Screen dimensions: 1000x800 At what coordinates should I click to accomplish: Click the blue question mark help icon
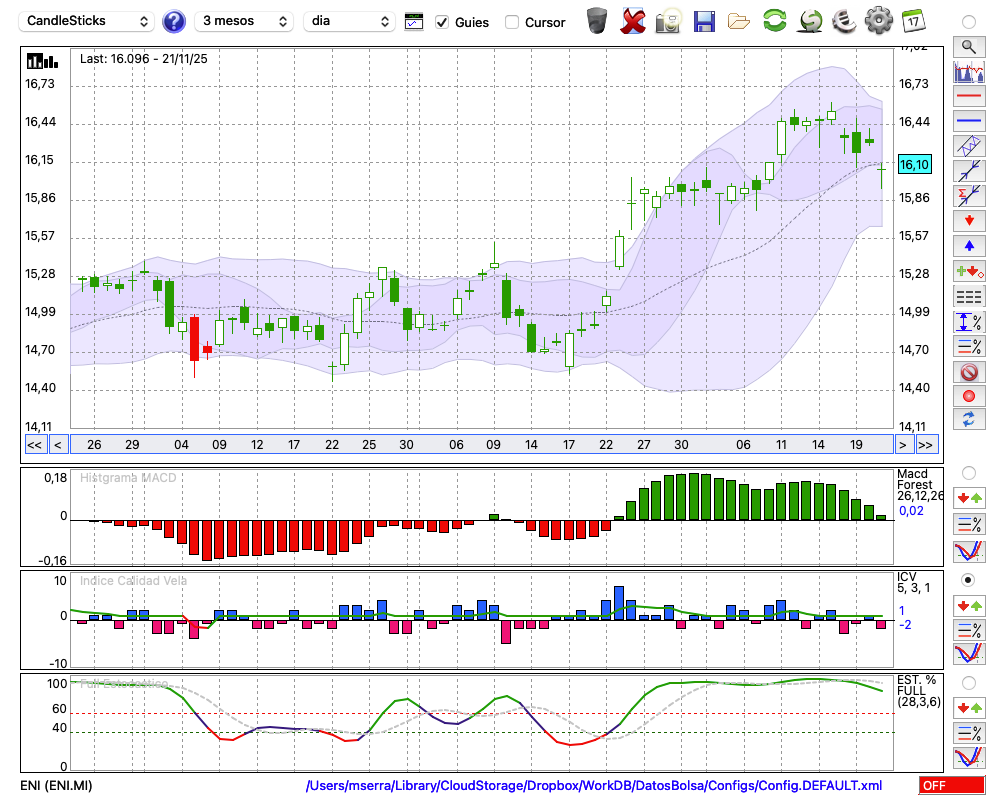pyautogui.click(x=174, y=21)
